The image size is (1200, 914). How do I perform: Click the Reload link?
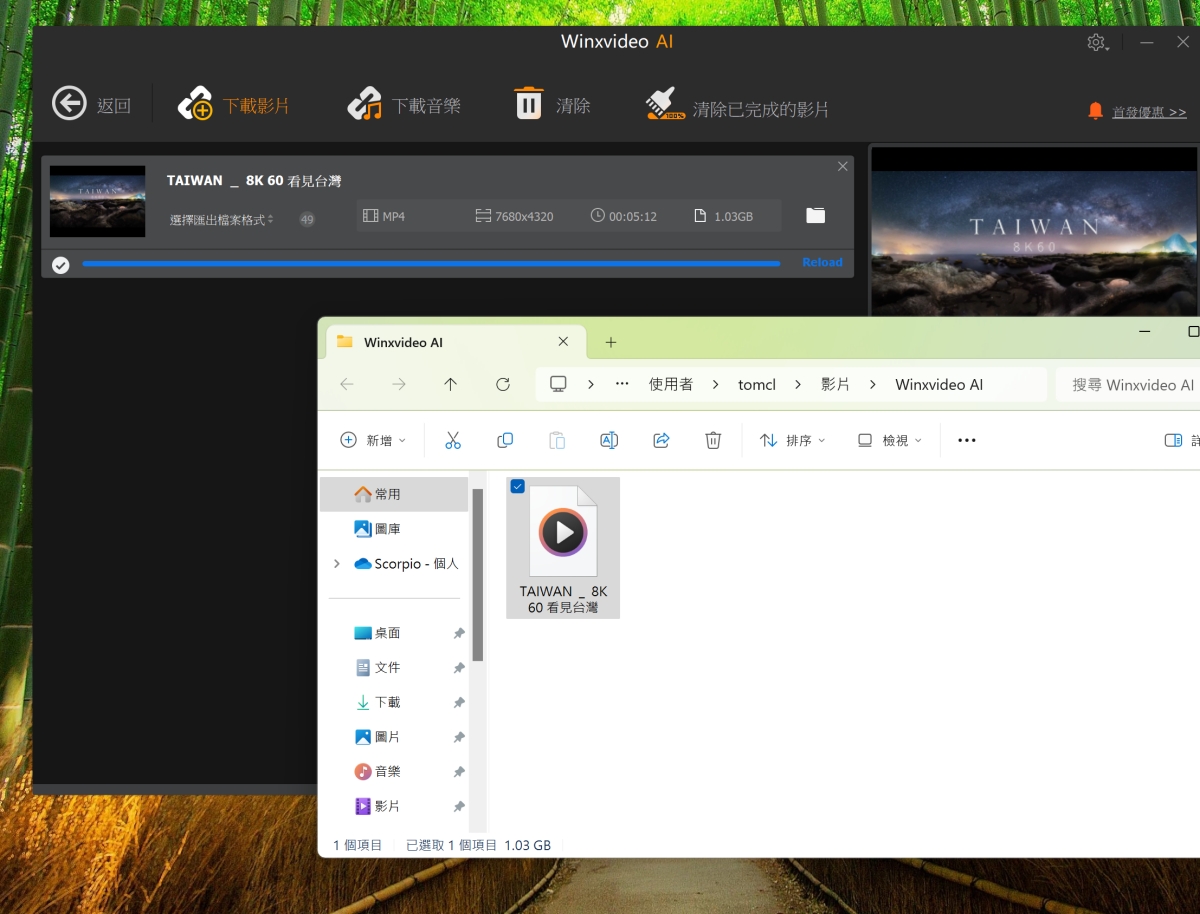[822, 263]
